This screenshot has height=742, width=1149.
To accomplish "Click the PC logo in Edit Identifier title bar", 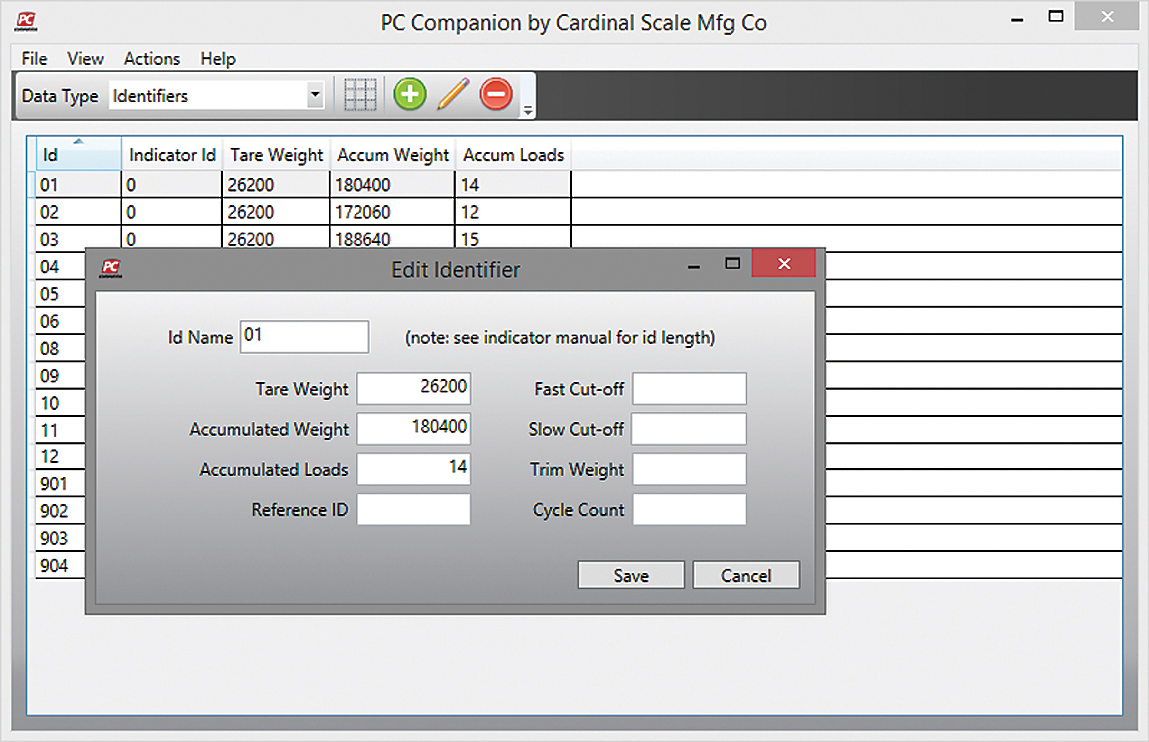I will (x=111, y=269).
